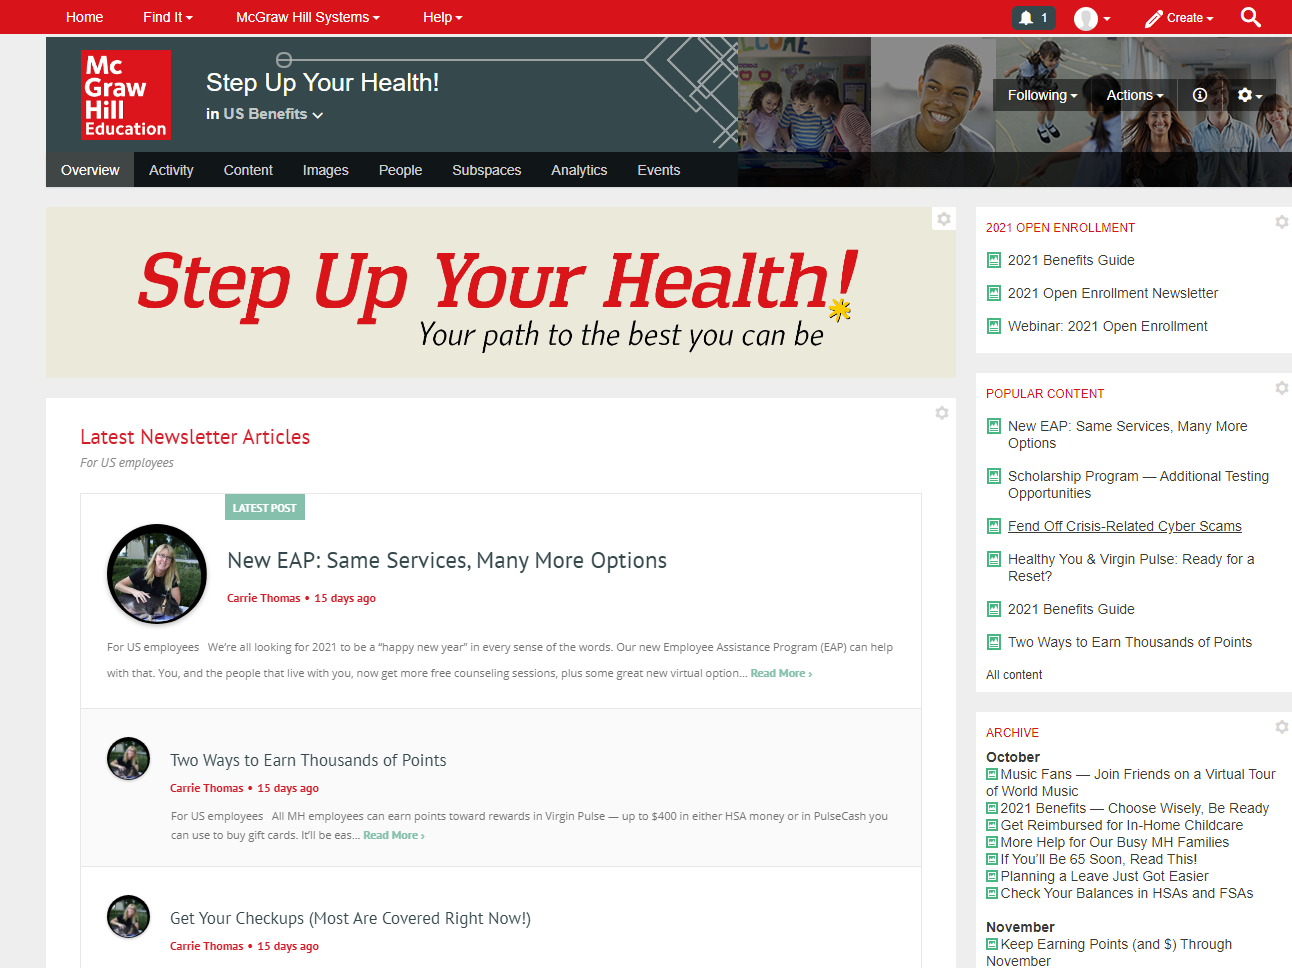Click the 'Latest Newsletter Articles' heading

pyautogui.click(x=195, y=437)
